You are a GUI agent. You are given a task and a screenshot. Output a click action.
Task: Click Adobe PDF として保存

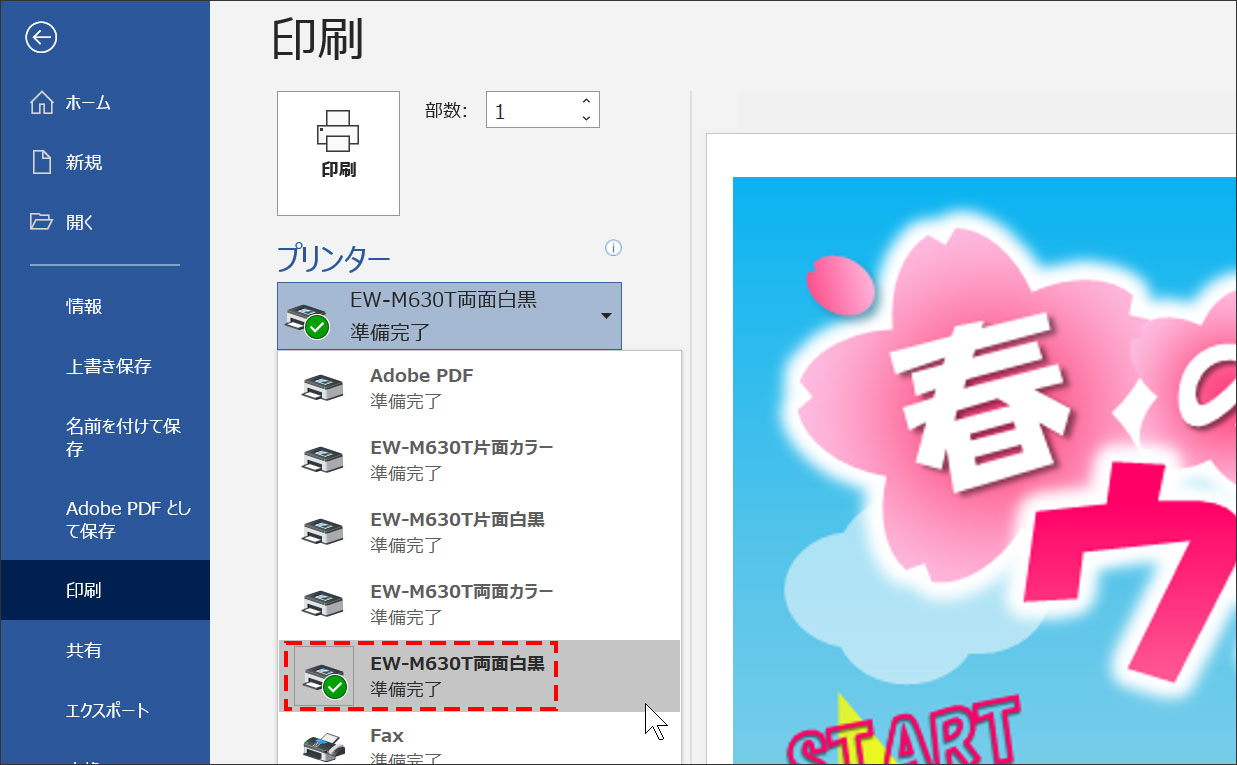[127, 519]
